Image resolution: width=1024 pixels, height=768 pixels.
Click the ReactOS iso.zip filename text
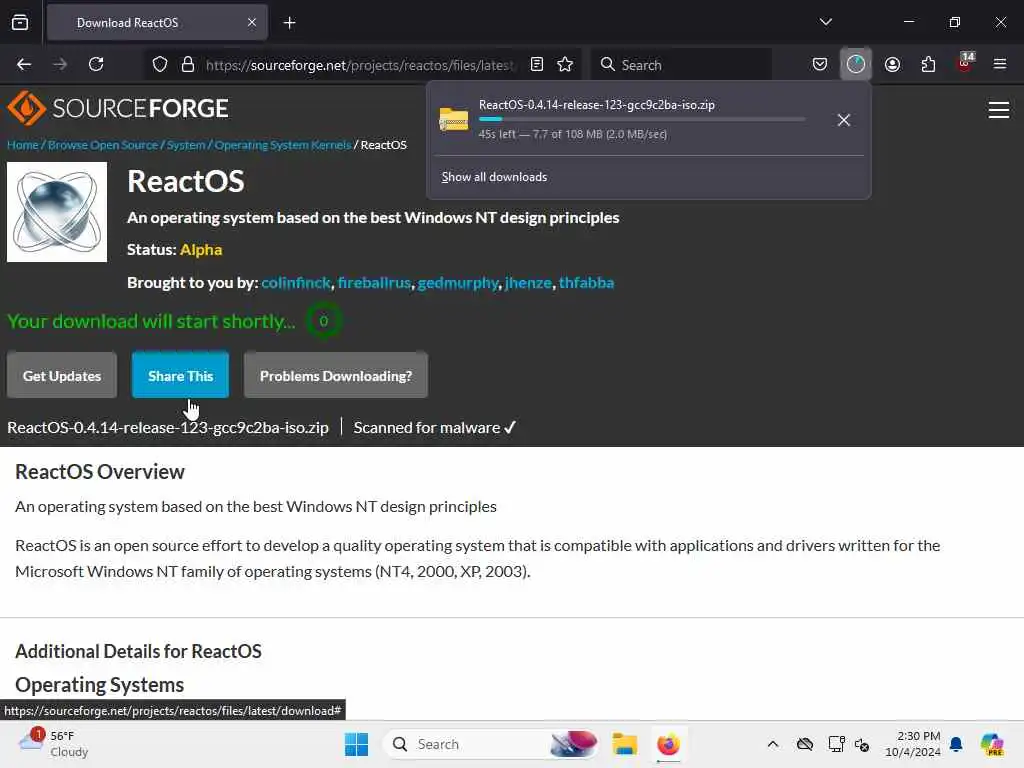click(168, 428)
